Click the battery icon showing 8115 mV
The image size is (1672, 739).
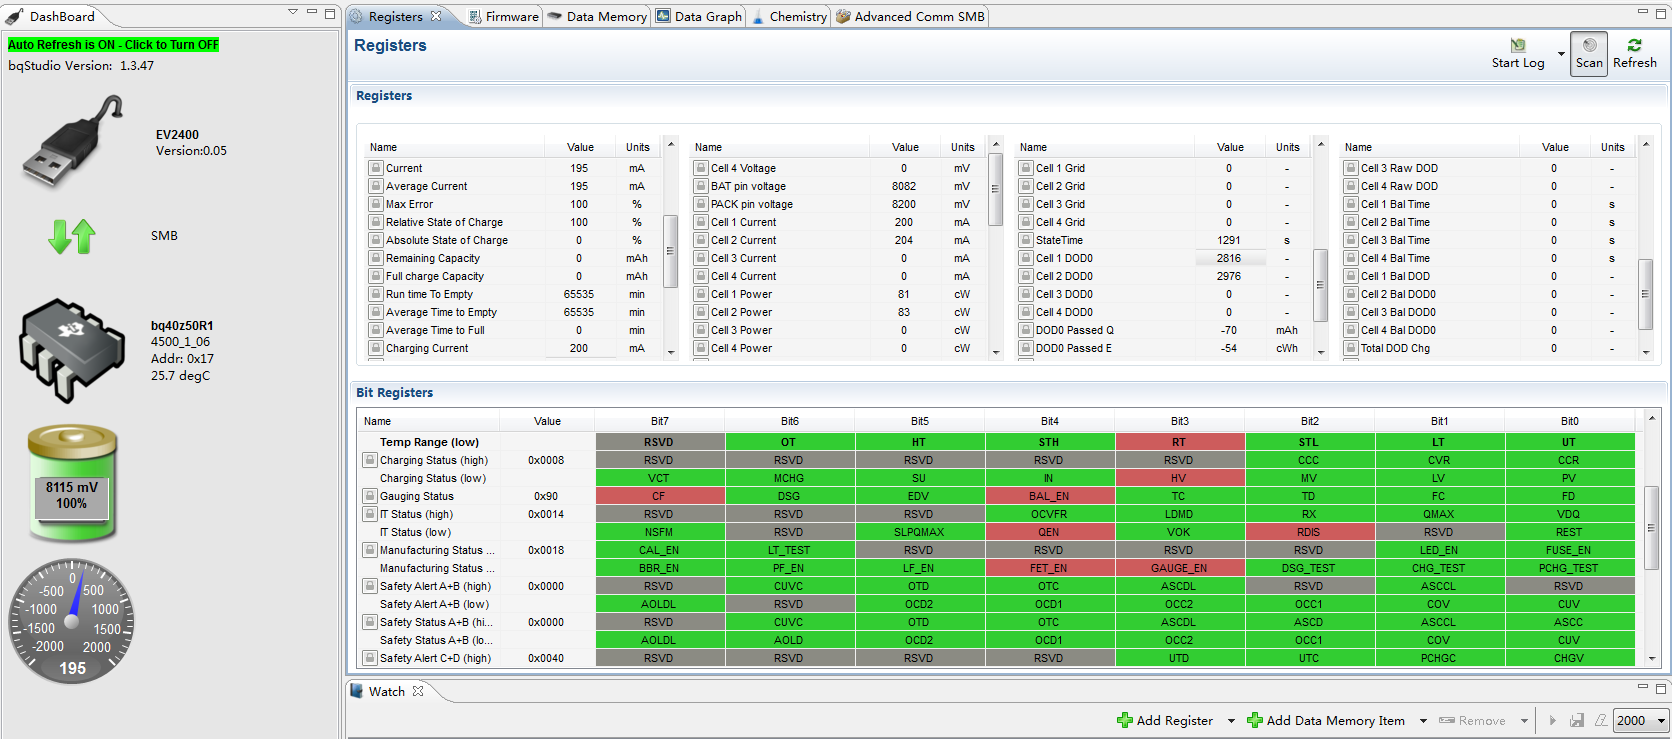pos(72,482)
